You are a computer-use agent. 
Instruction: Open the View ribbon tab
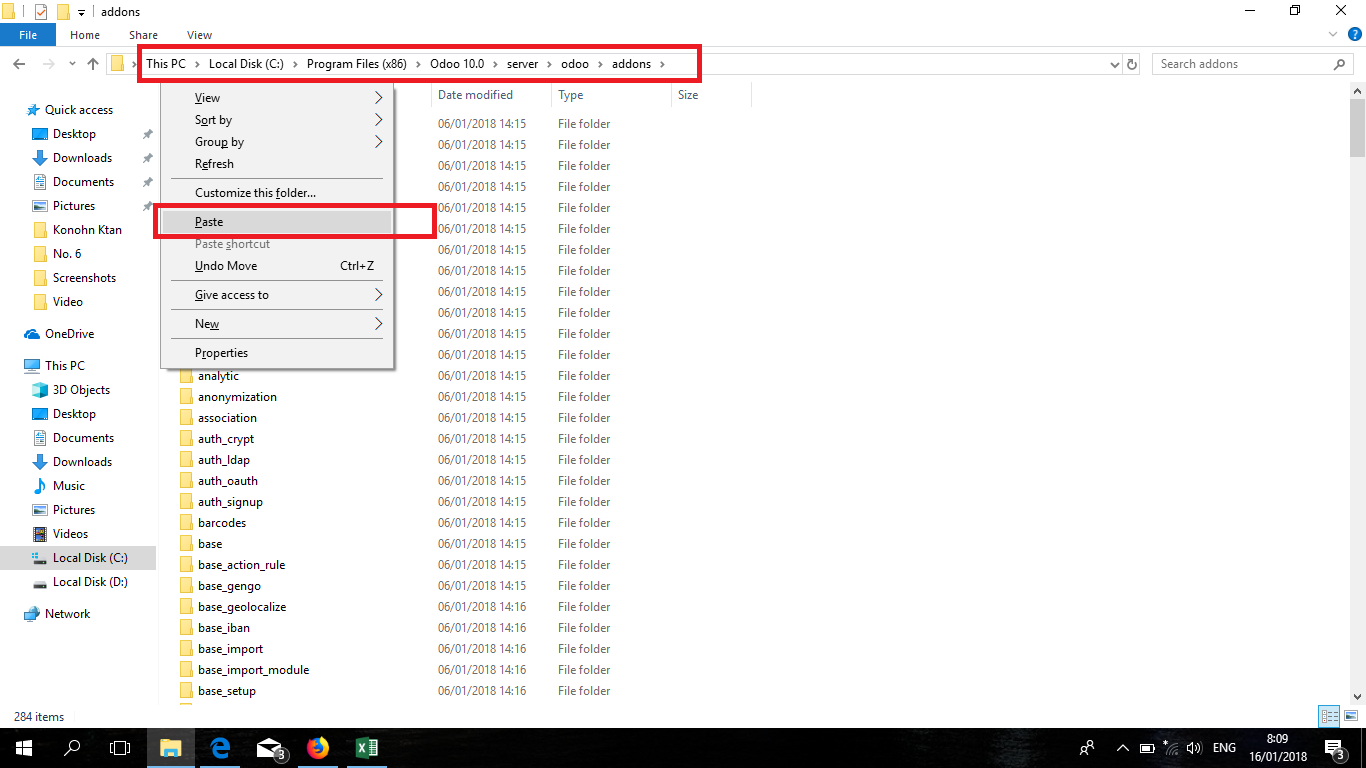(x=199, y=35)
